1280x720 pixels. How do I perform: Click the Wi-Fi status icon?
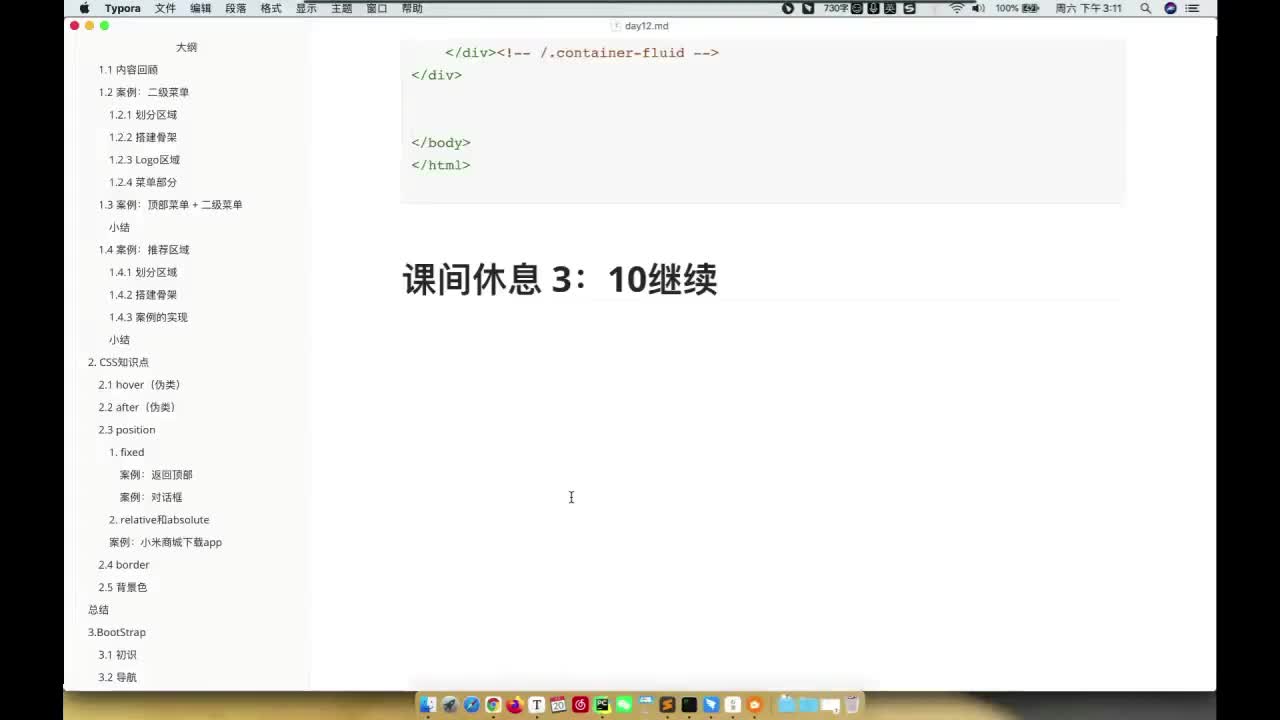click(957, 8)
